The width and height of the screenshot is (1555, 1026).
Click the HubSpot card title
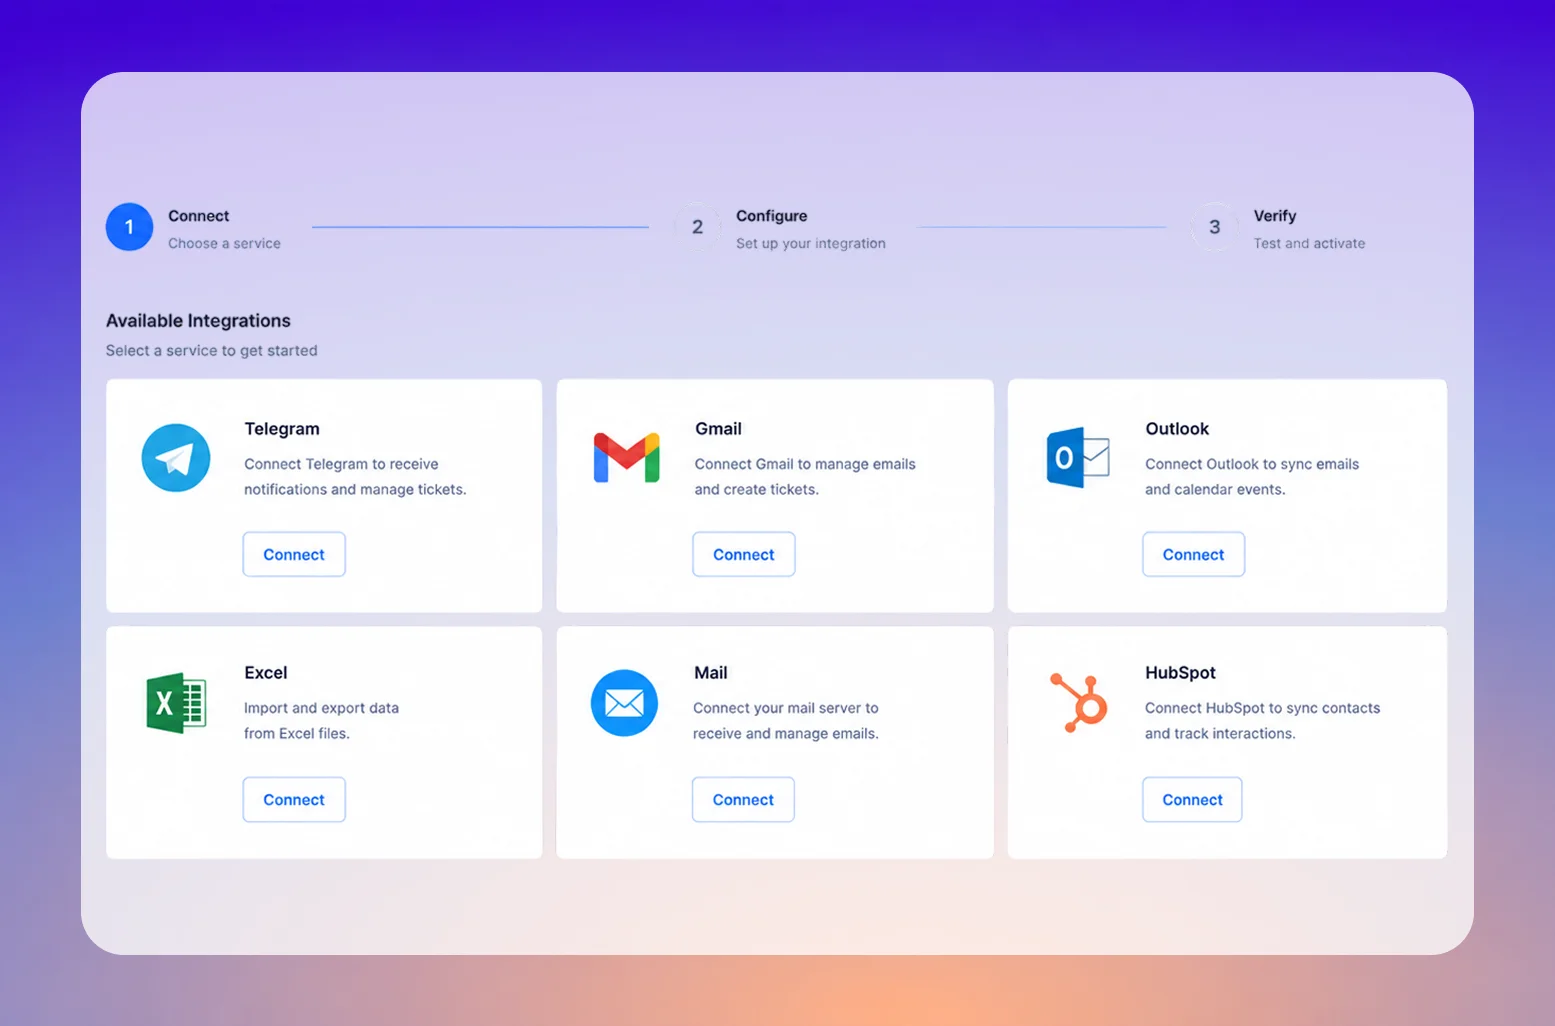point(1180,673)
